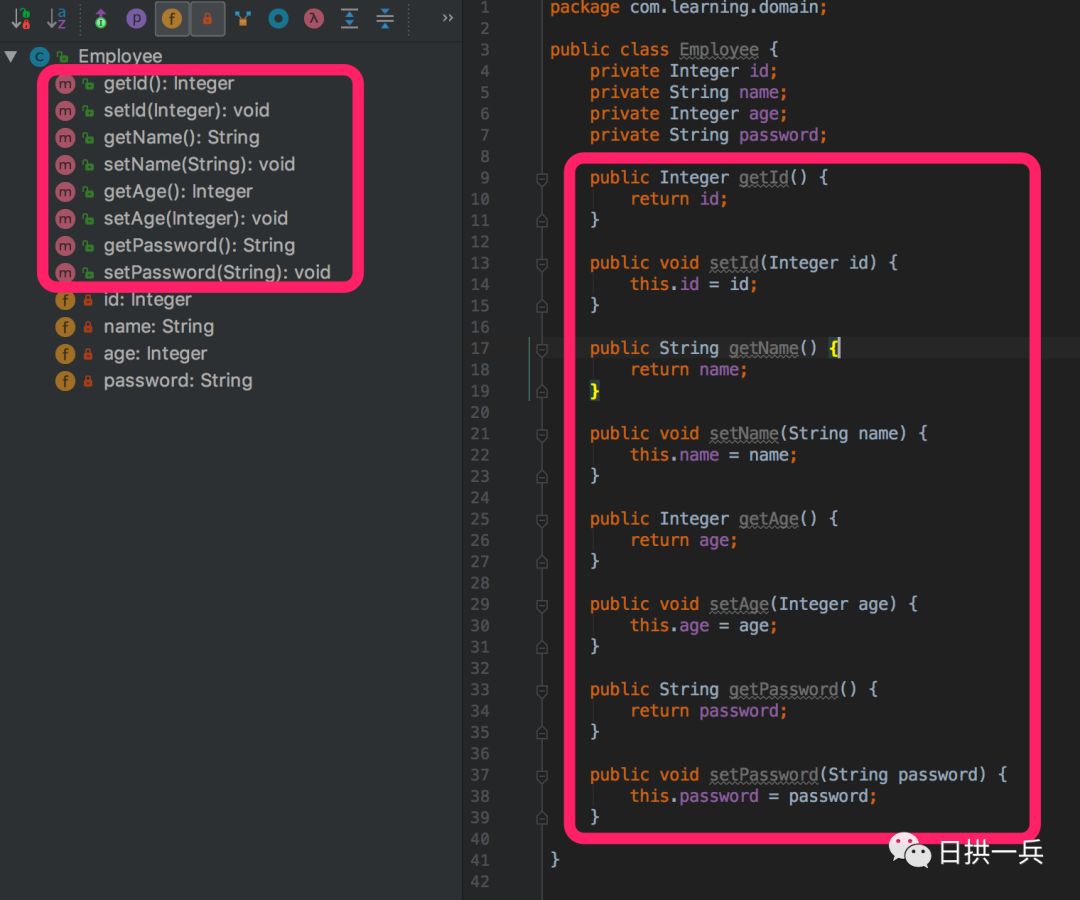Screen dimensions: 1080x900
Task: Click 'this.password = password;' statement
Action: 753,797
